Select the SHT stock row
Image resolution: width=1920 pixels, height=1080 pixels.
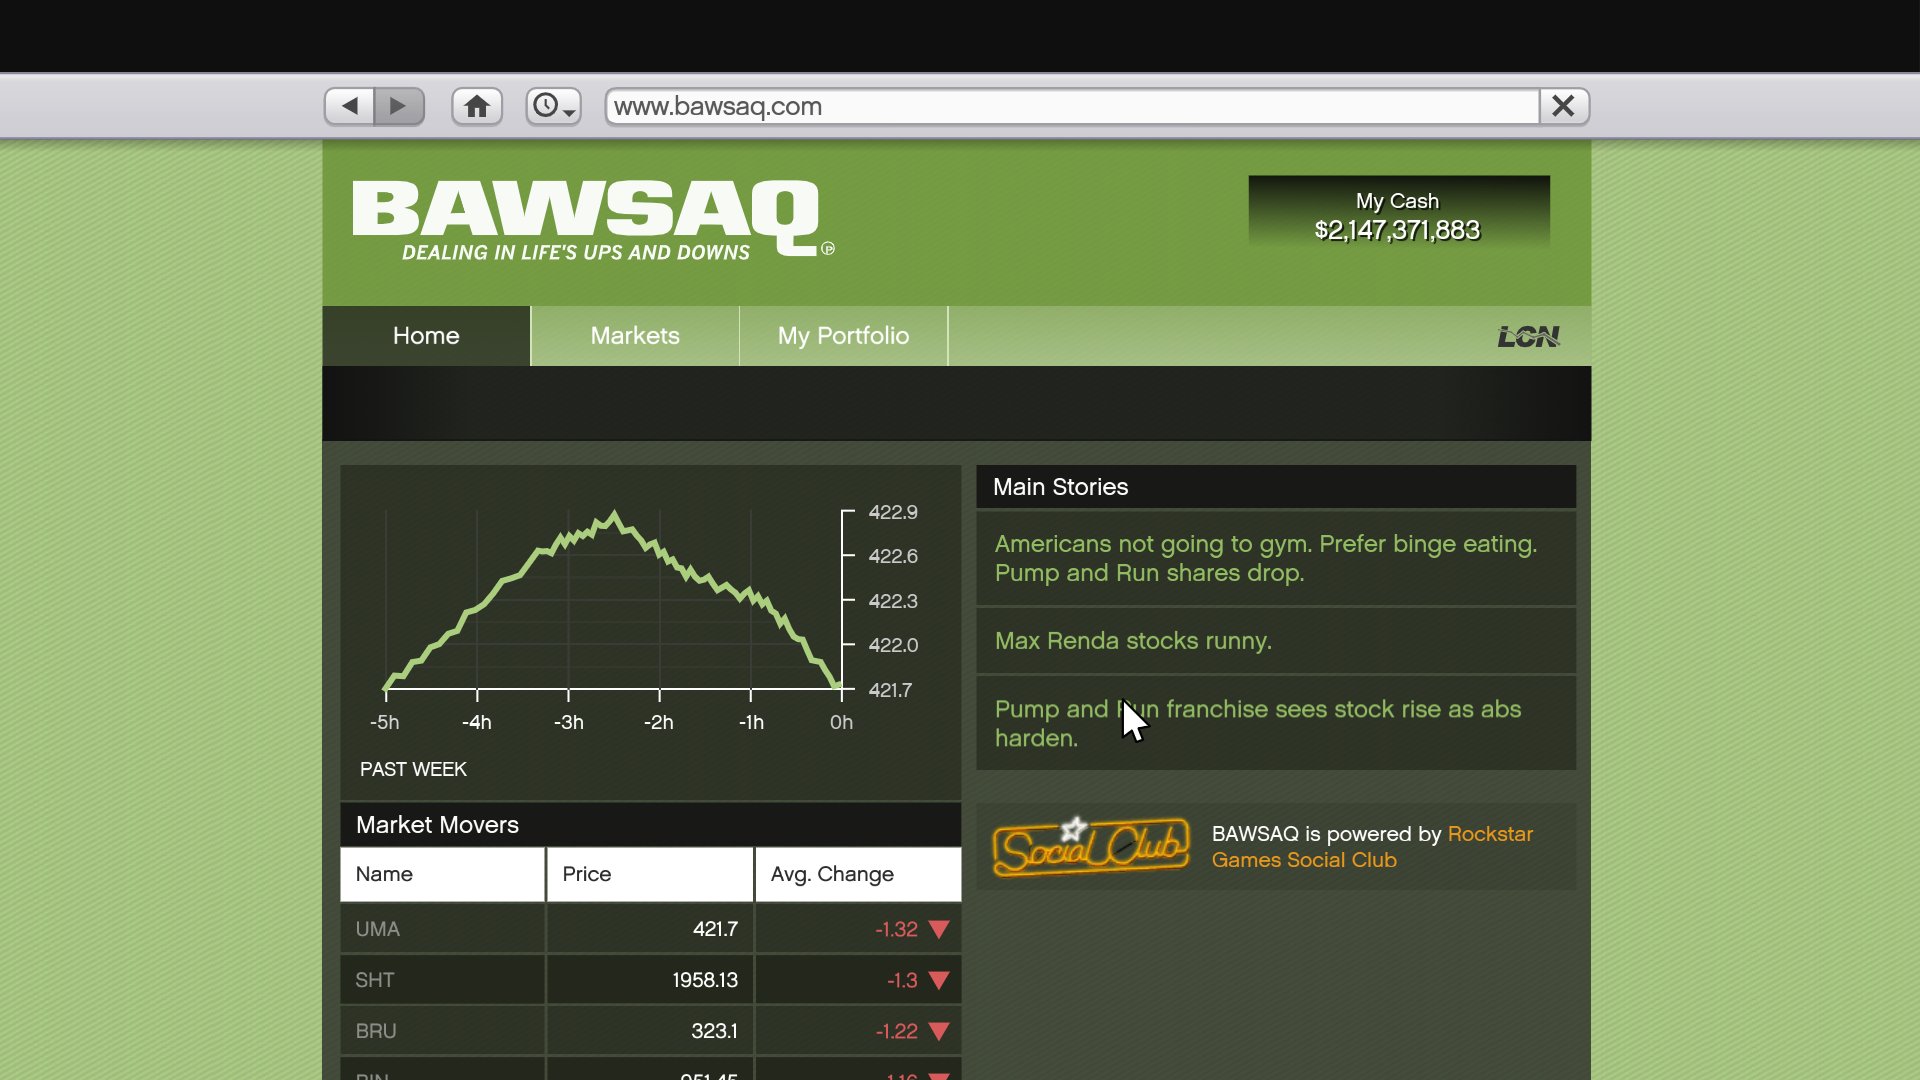650,980
